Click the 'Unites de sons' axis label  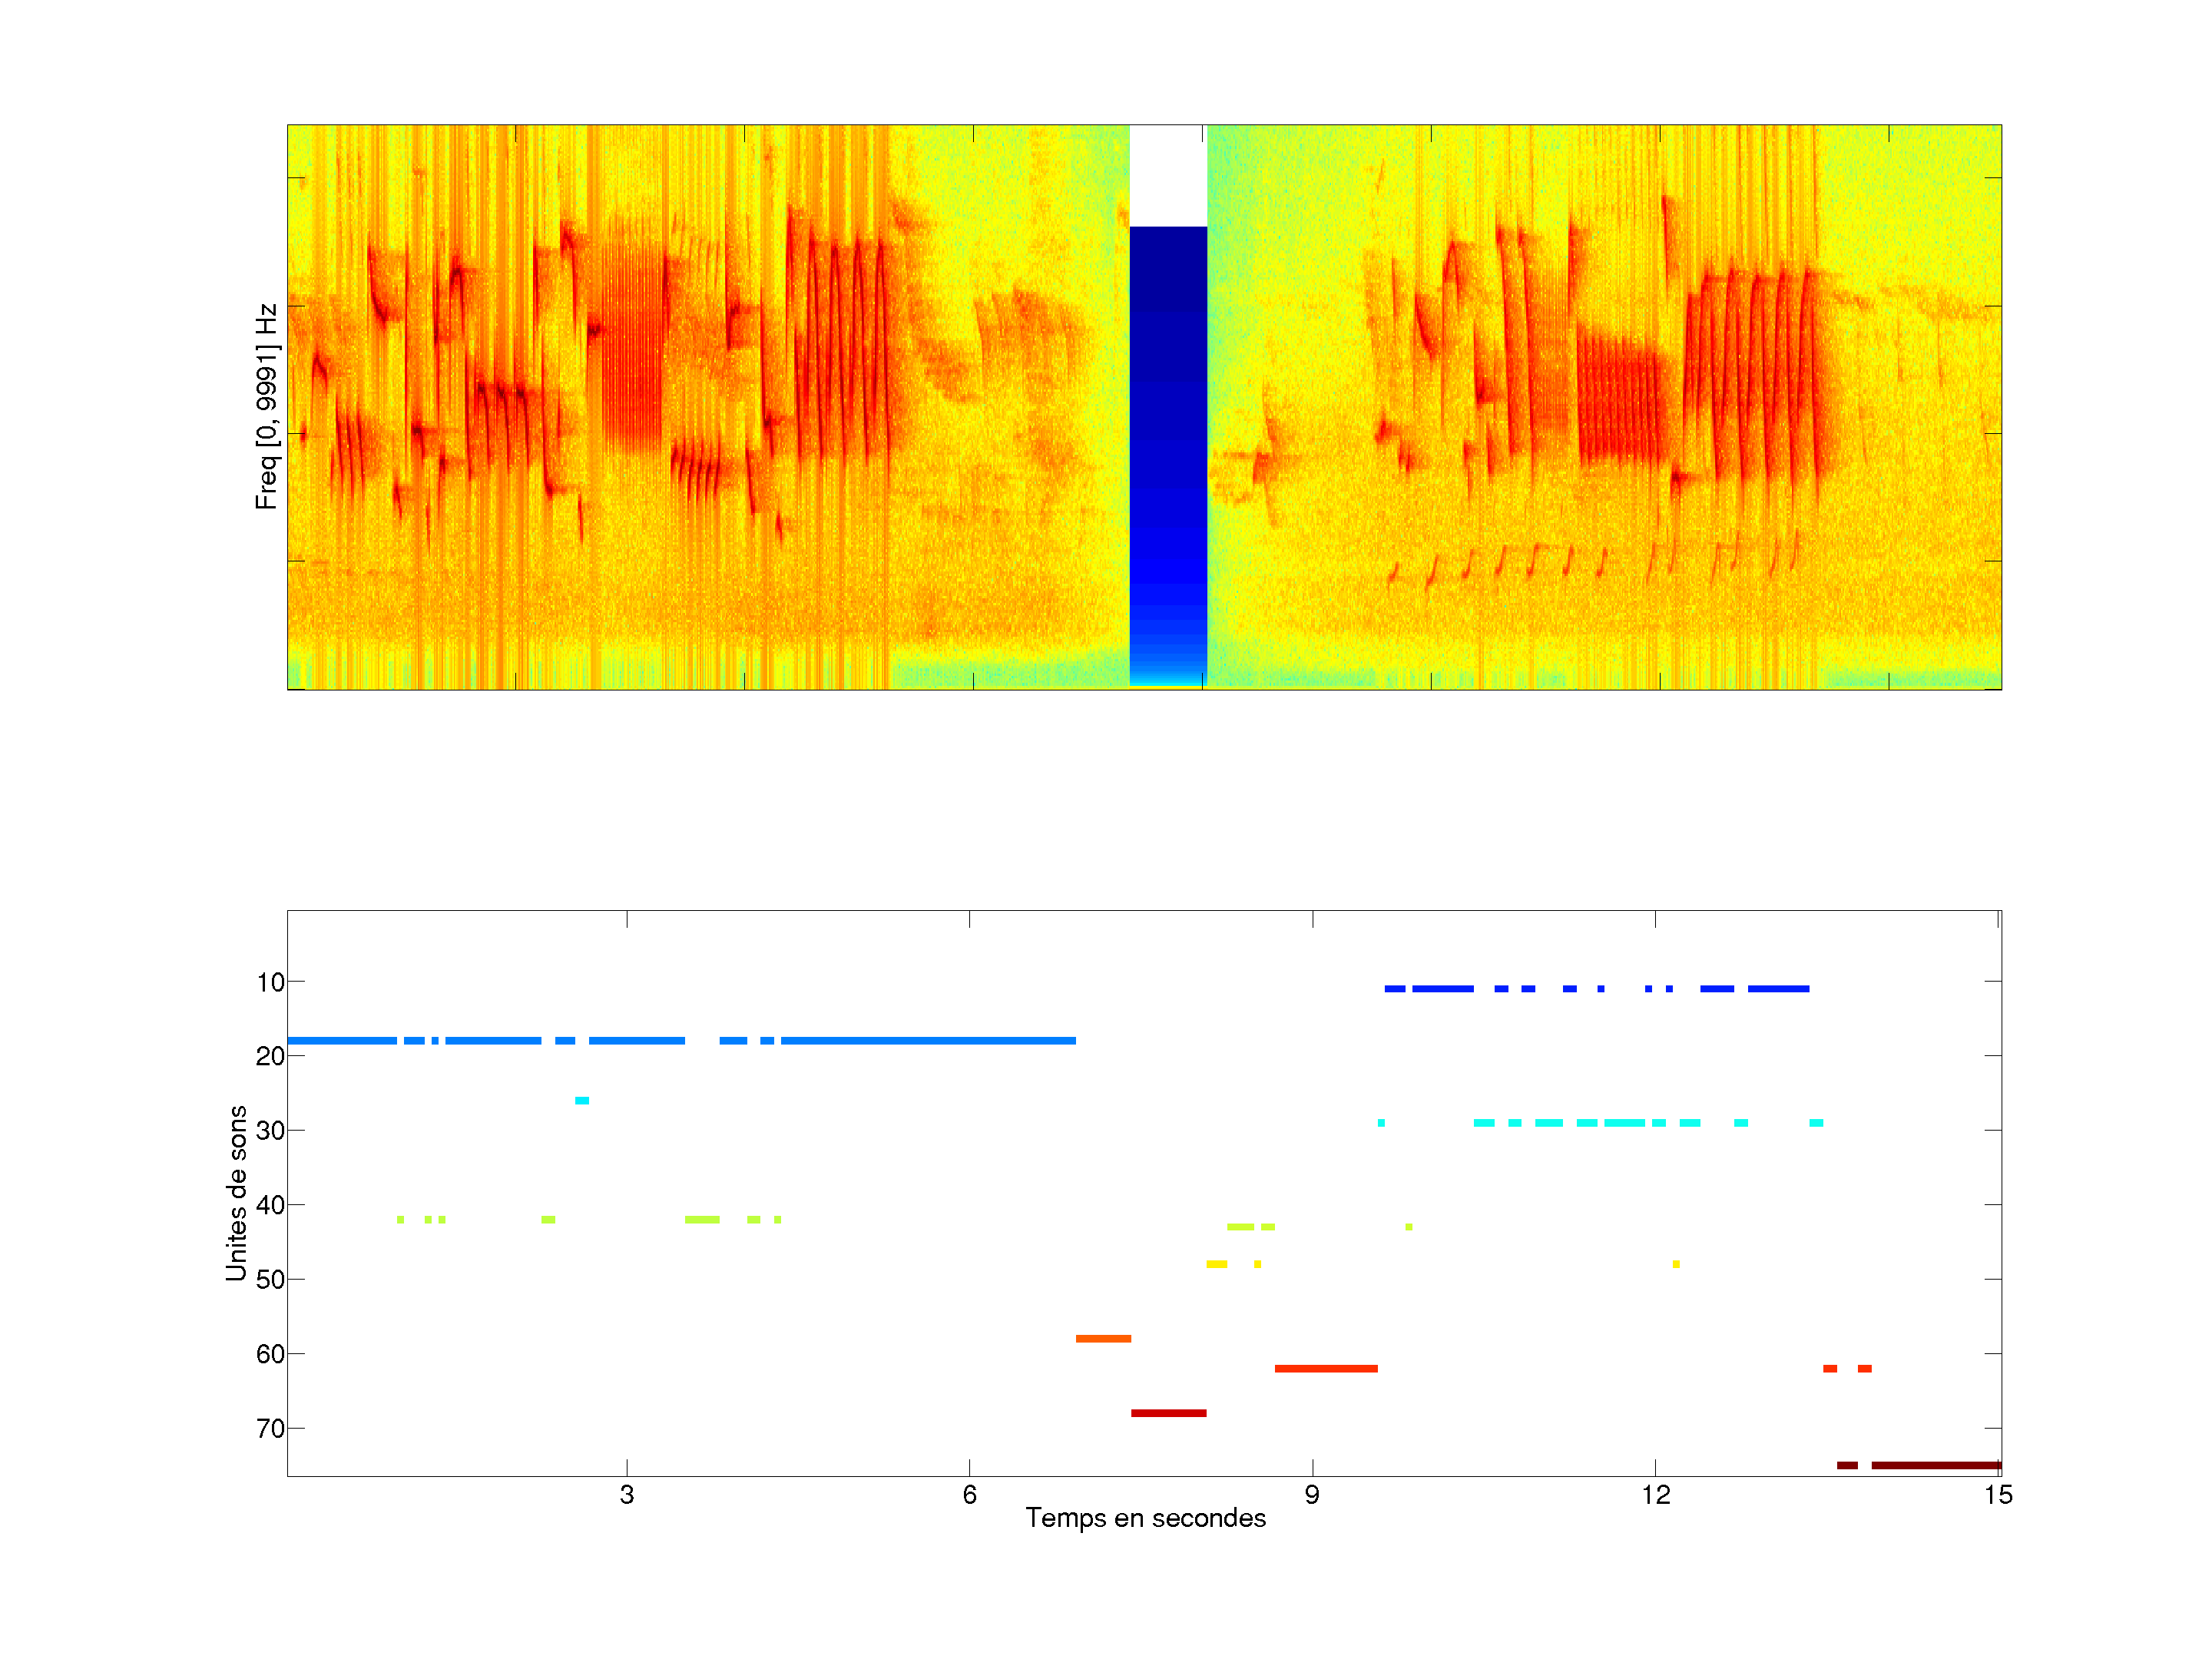click(236, 1192)
